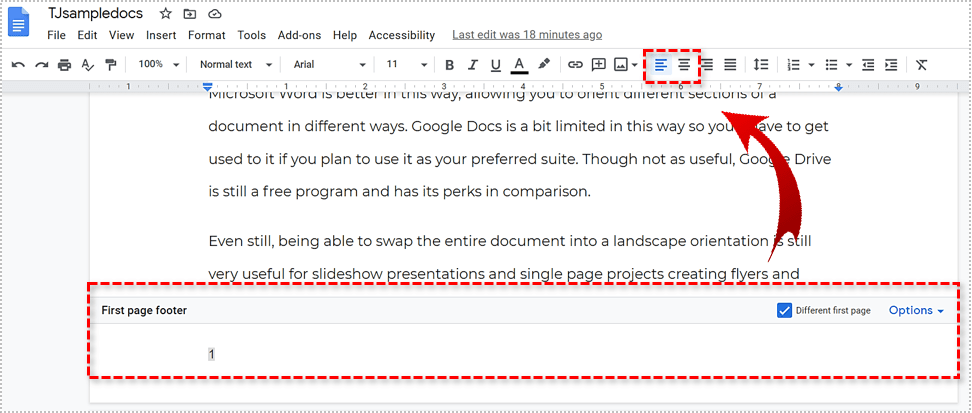Expand the Arial font dropdown
972x413 pixels.
(x=329, y=65)
